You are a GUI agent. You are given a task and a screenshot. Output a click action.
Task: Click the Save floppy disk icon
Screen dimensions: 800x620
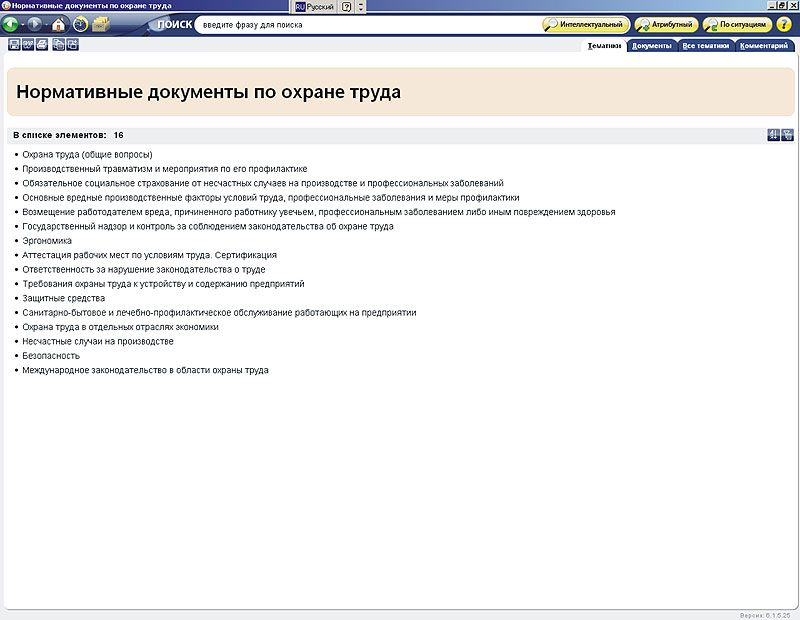click(x=13, y=45)
